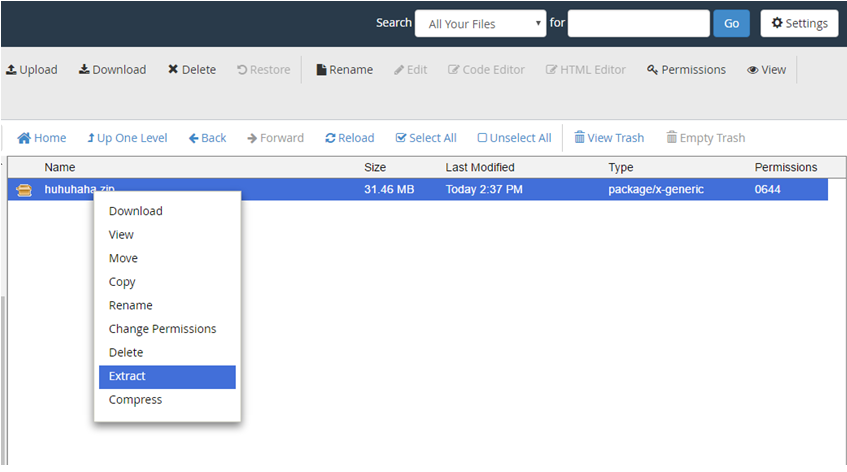Click the left pane vertical scrollbar
Image resolution: width=847 pixels, height=472 pixels.
click(x=4, y=380)
